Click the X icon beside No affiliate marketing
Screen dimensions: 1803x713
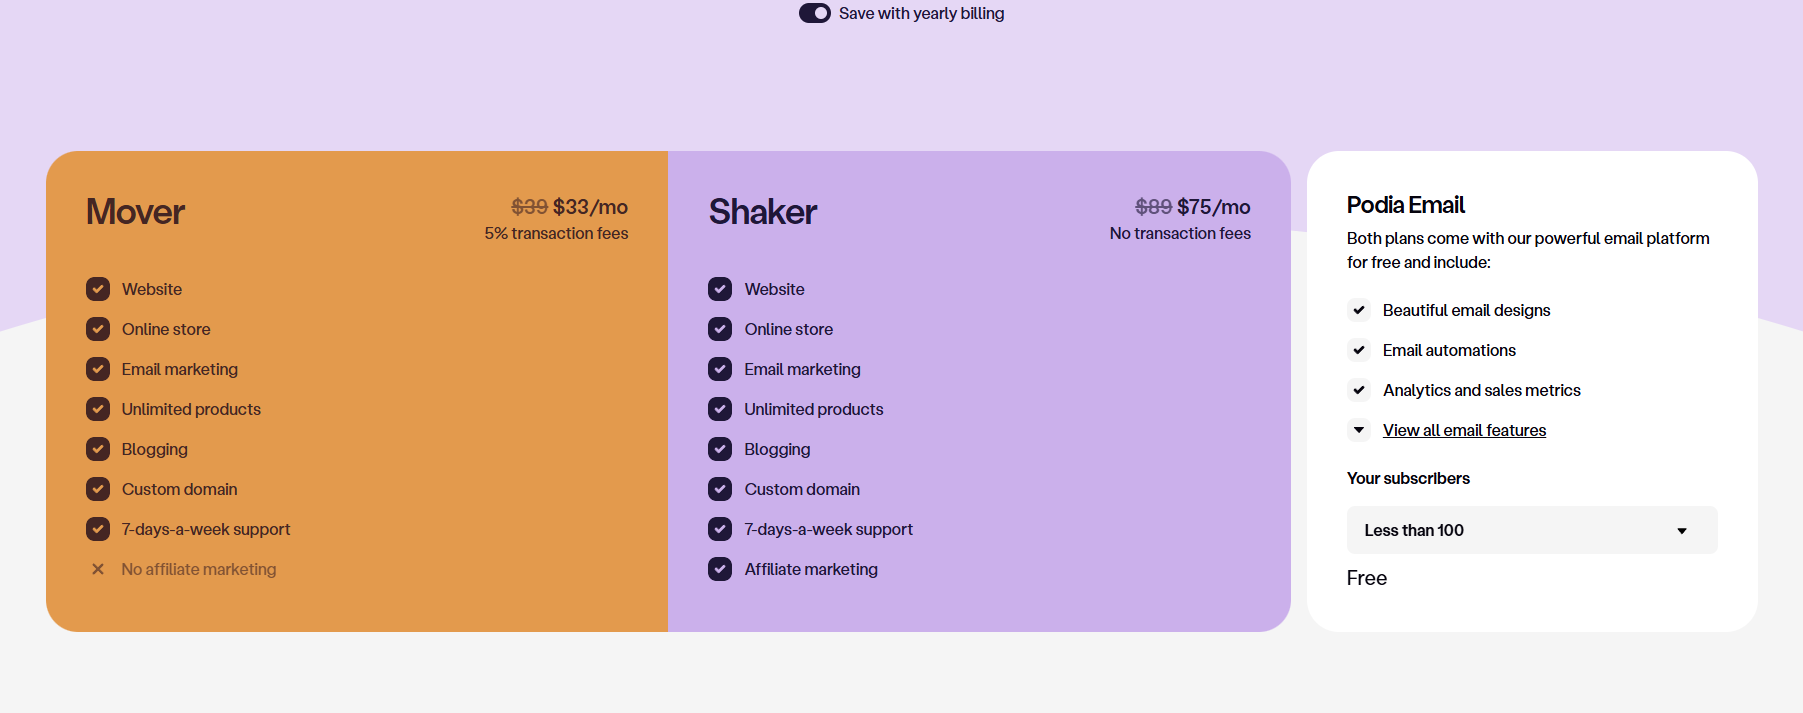98,569
